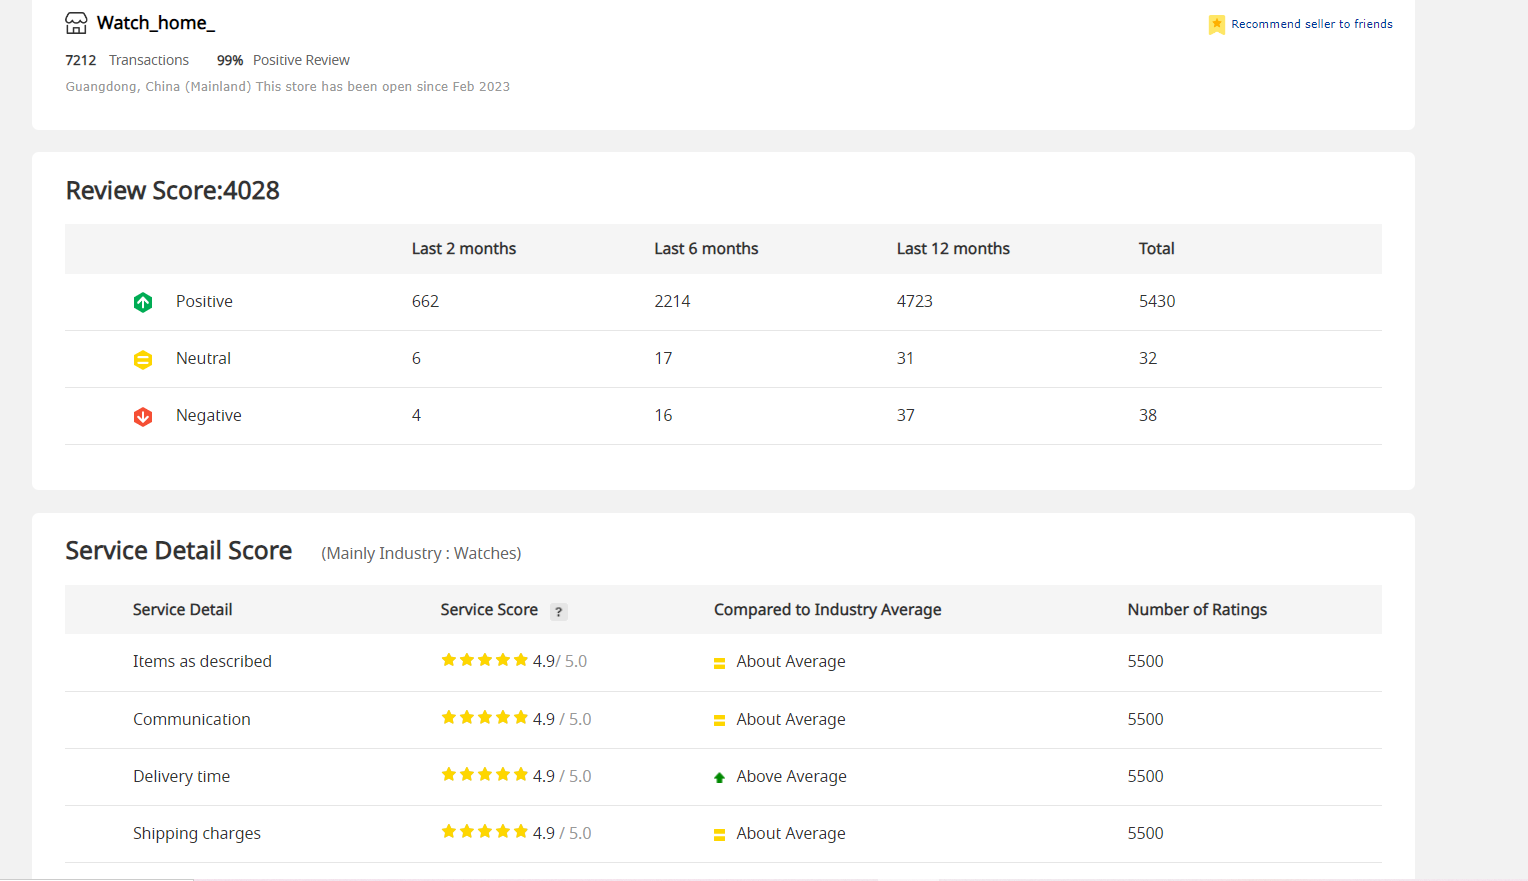Click the Review Score:4028 heading
1528x881 pixels.
coord(173,190)
